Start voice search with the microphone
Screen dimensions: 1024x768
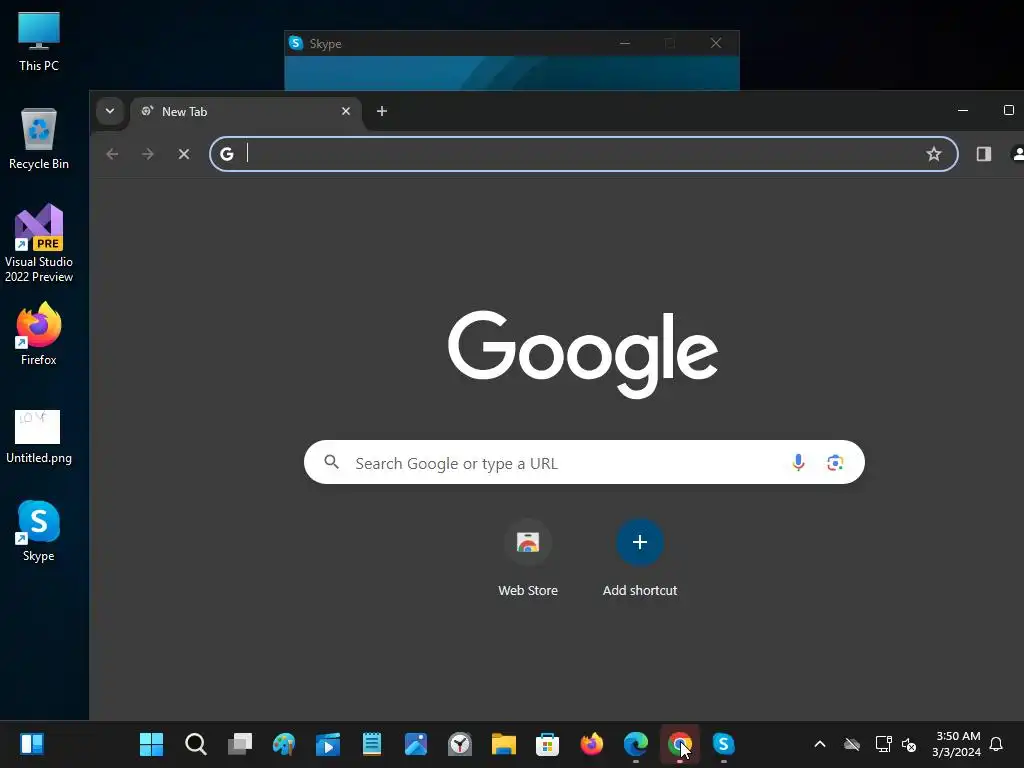(x=798, y=462)
